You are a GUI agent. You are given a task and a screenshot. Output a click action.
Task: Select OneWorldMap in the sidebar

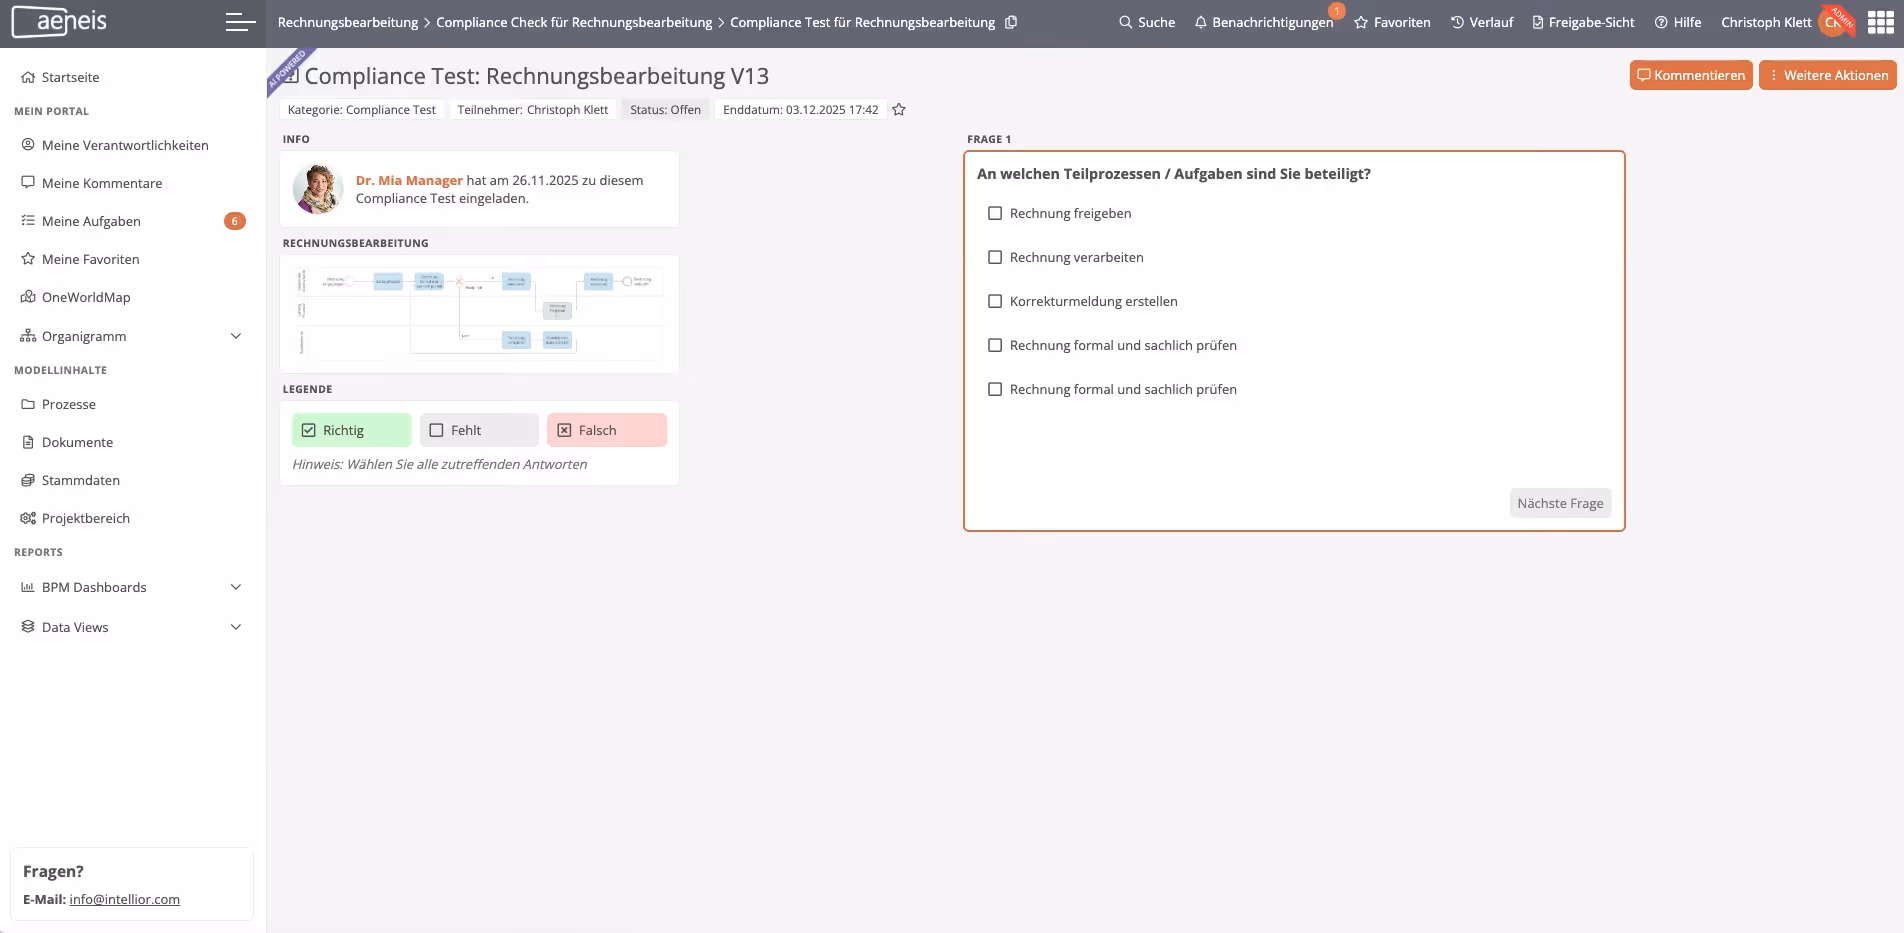point(86,297)
